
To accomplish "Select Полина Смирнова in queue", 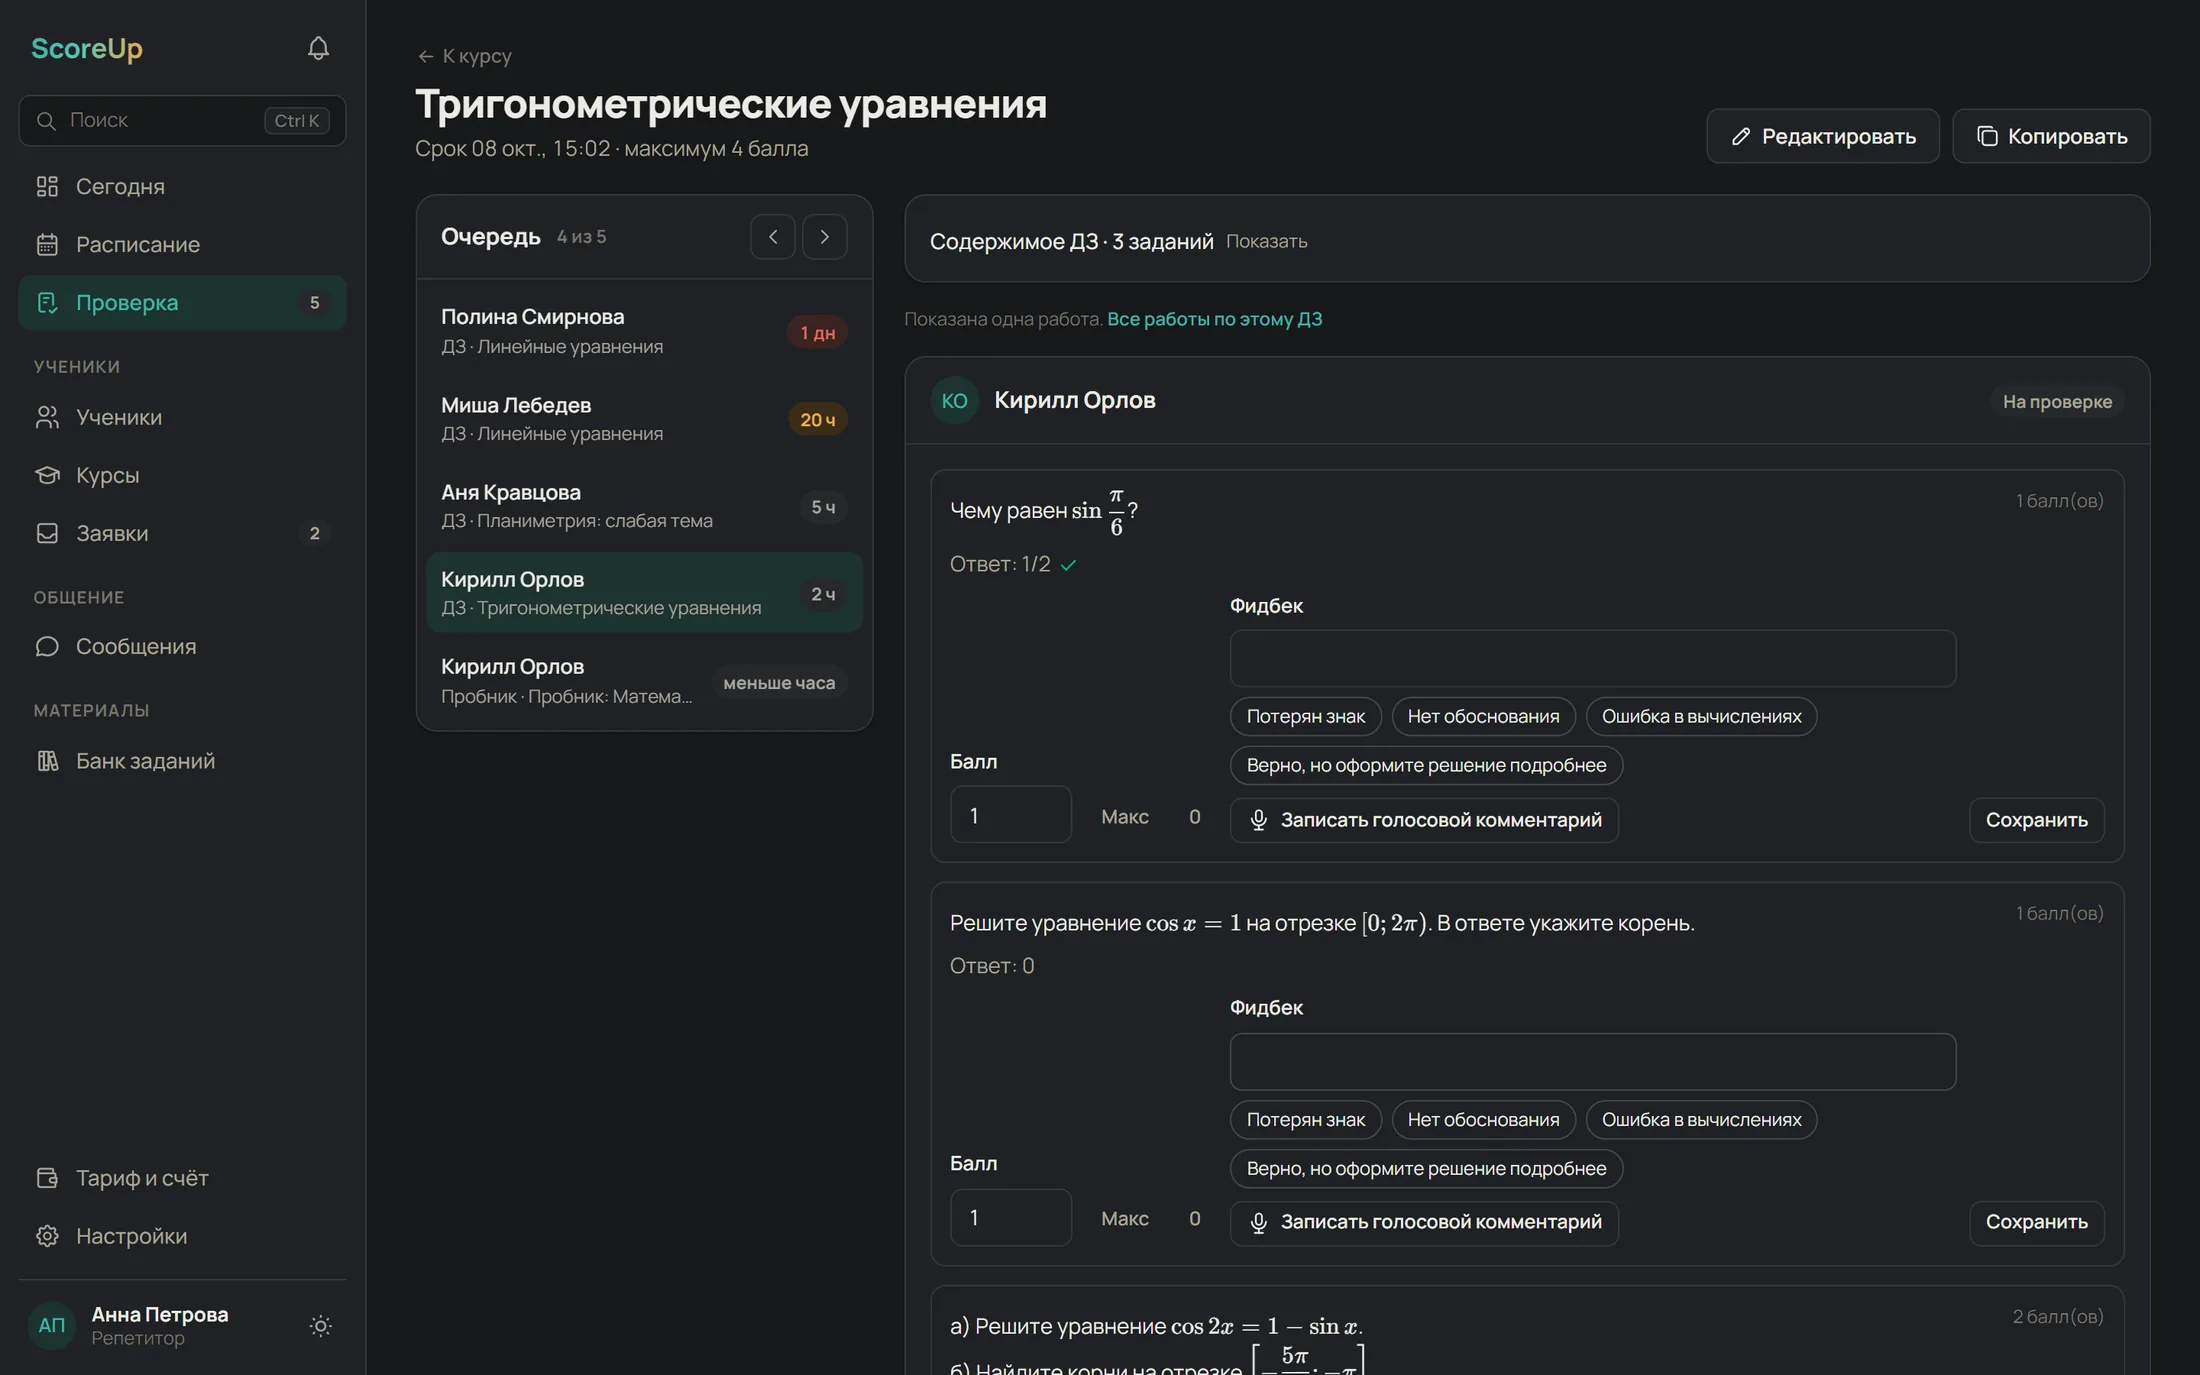I will (x=644, y=331).
